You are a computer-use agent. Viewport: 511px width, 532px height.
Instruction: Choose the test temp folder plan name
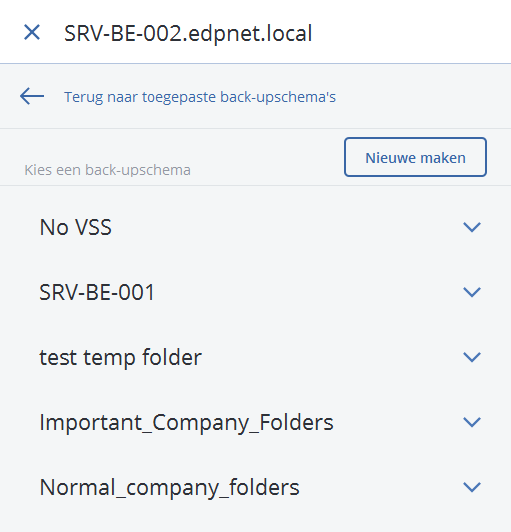click(x=120, y=358)
